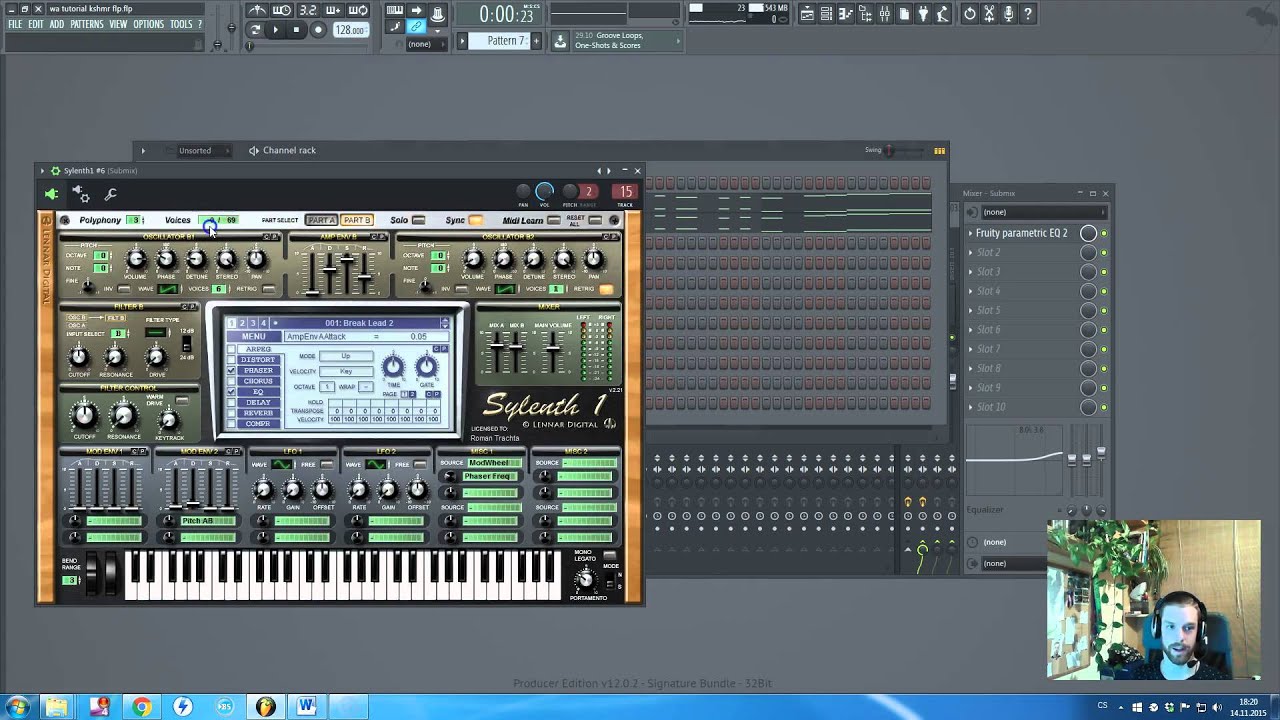
Task: Expand Fruity parametric EQ 2 slot arrow
Action: (970, 233)
